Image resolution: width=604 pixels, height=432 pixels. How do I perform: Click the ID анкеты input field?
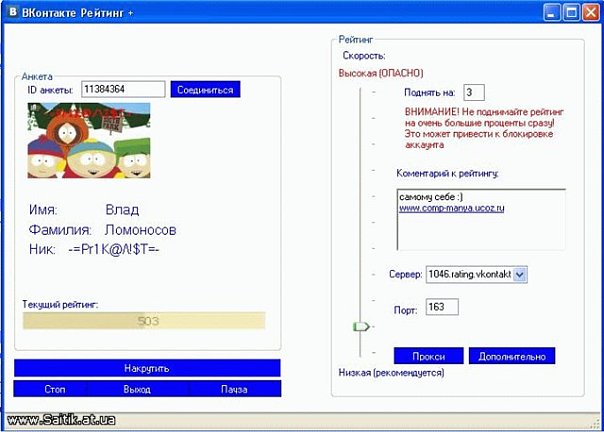[122, 90]
